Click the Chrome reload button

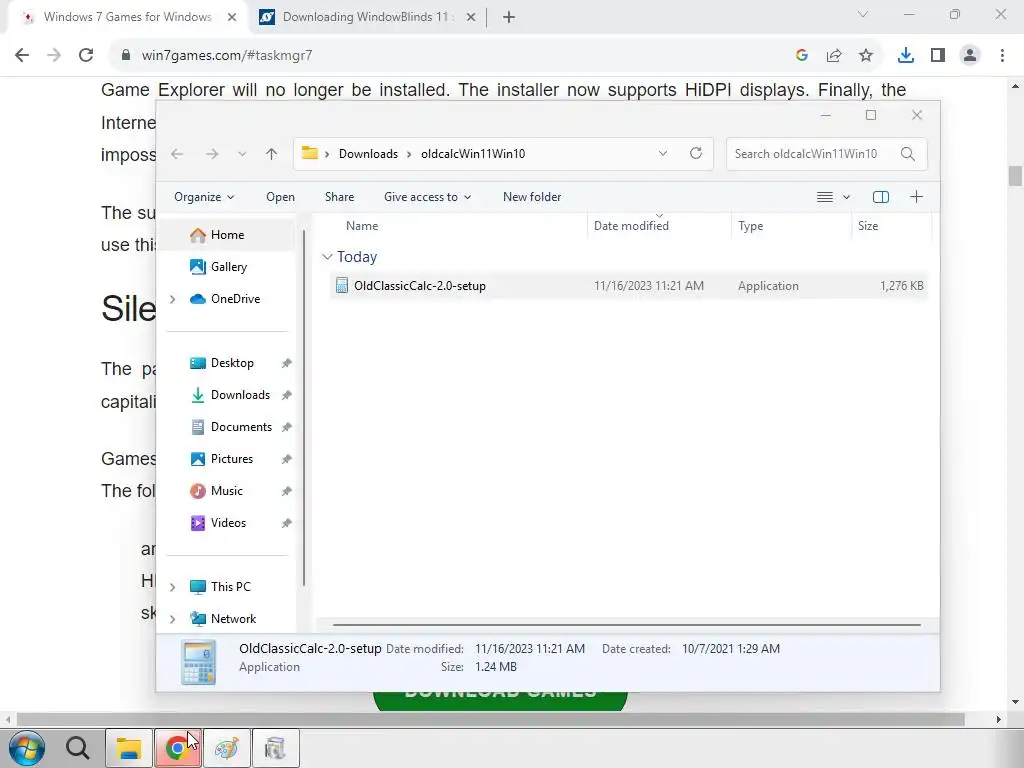(86, 56)
